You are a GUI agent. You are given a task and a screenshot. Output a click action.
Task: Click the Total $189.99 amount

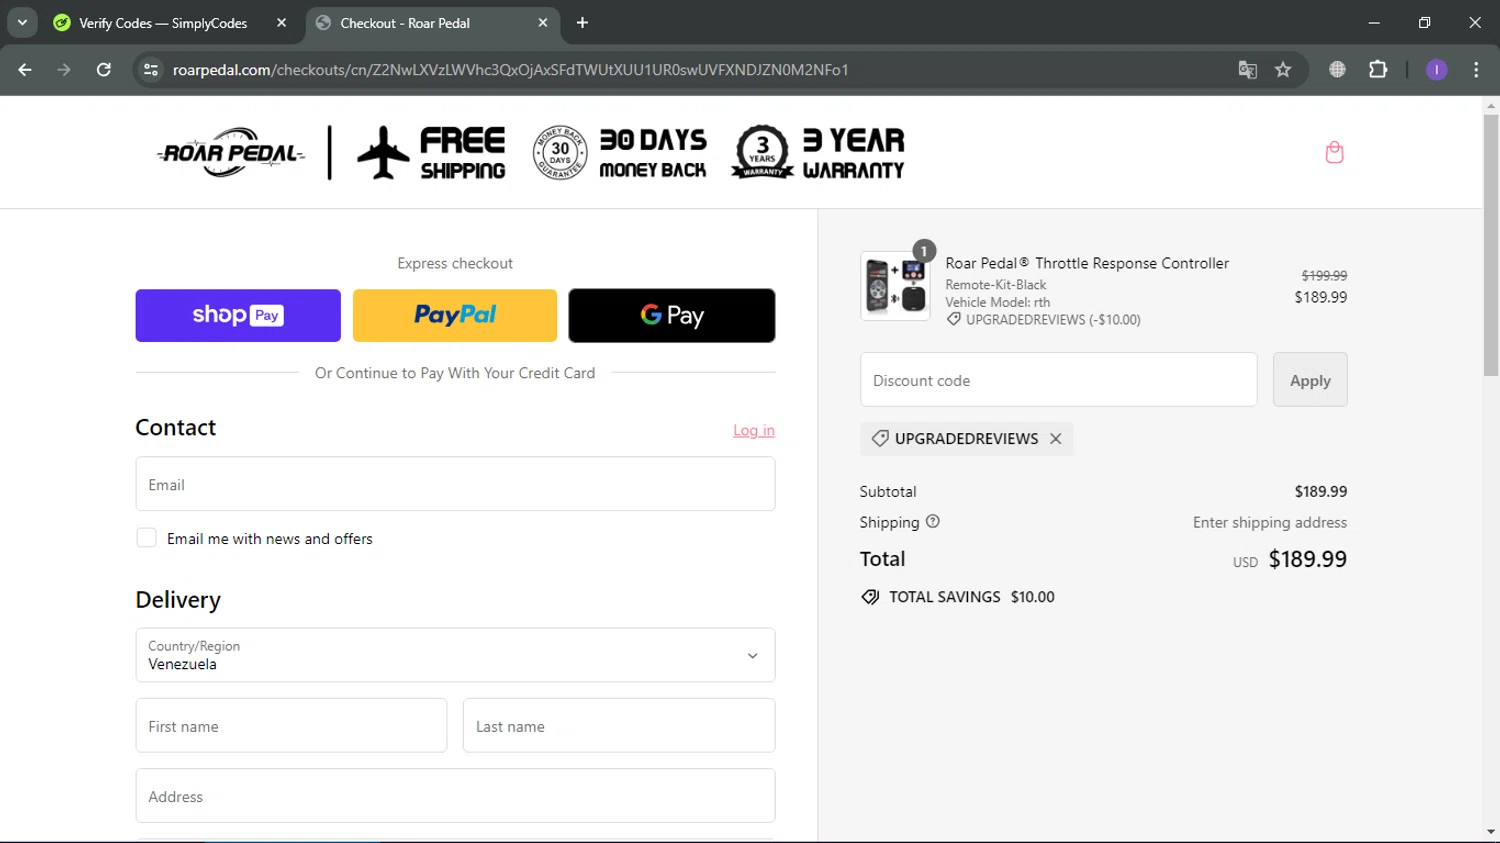[1307, 559]
